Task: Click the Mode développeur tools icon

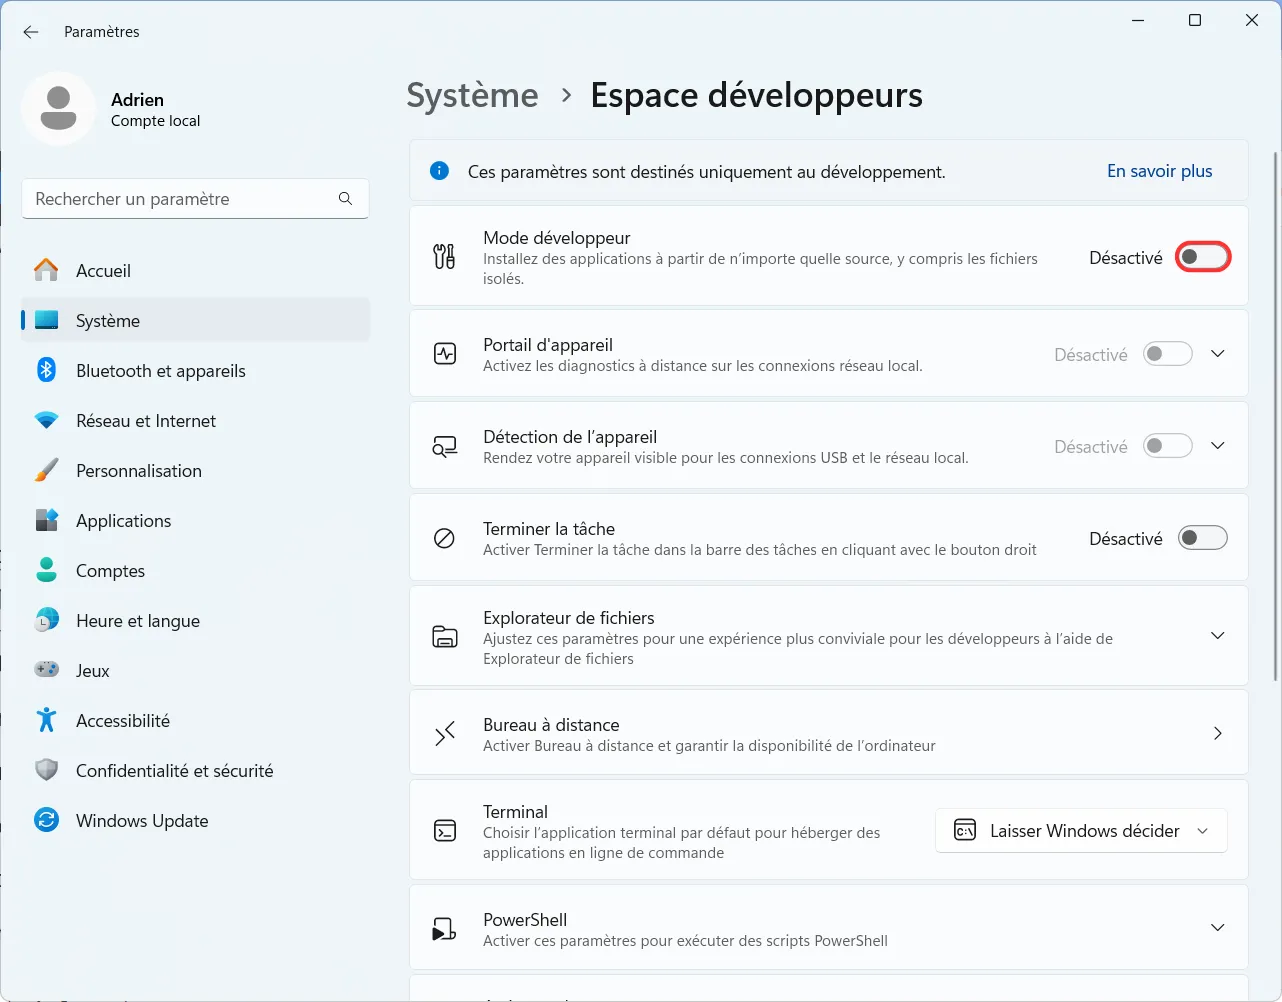Action: (x=444, y=257)
